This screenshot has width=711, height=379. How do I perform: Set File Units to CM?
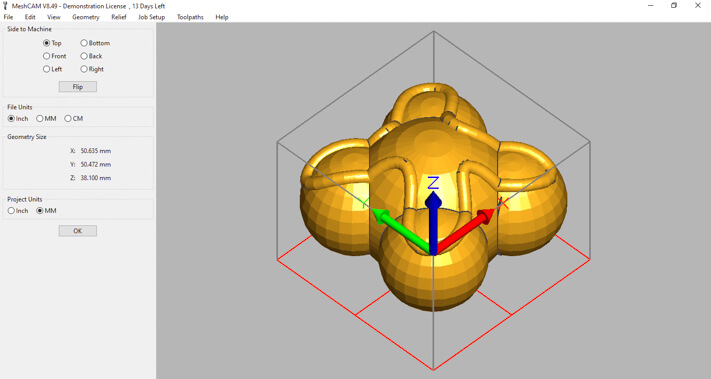(73, 119)
